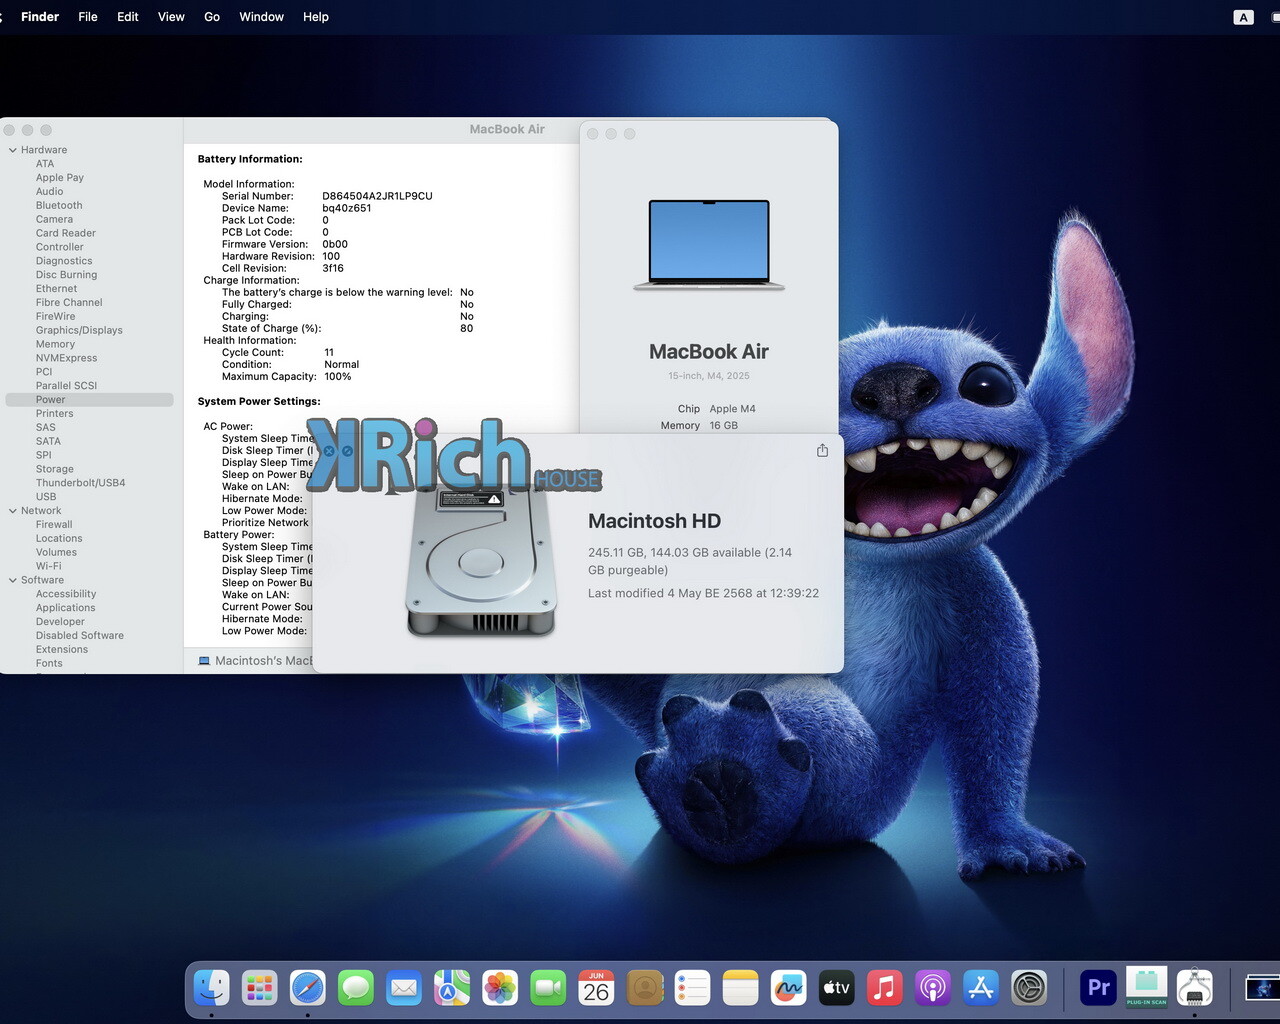Click the Share icon in the Macintosh HD panel
The height and width of the screenshot is (1024, 1280).
point(822,451)
